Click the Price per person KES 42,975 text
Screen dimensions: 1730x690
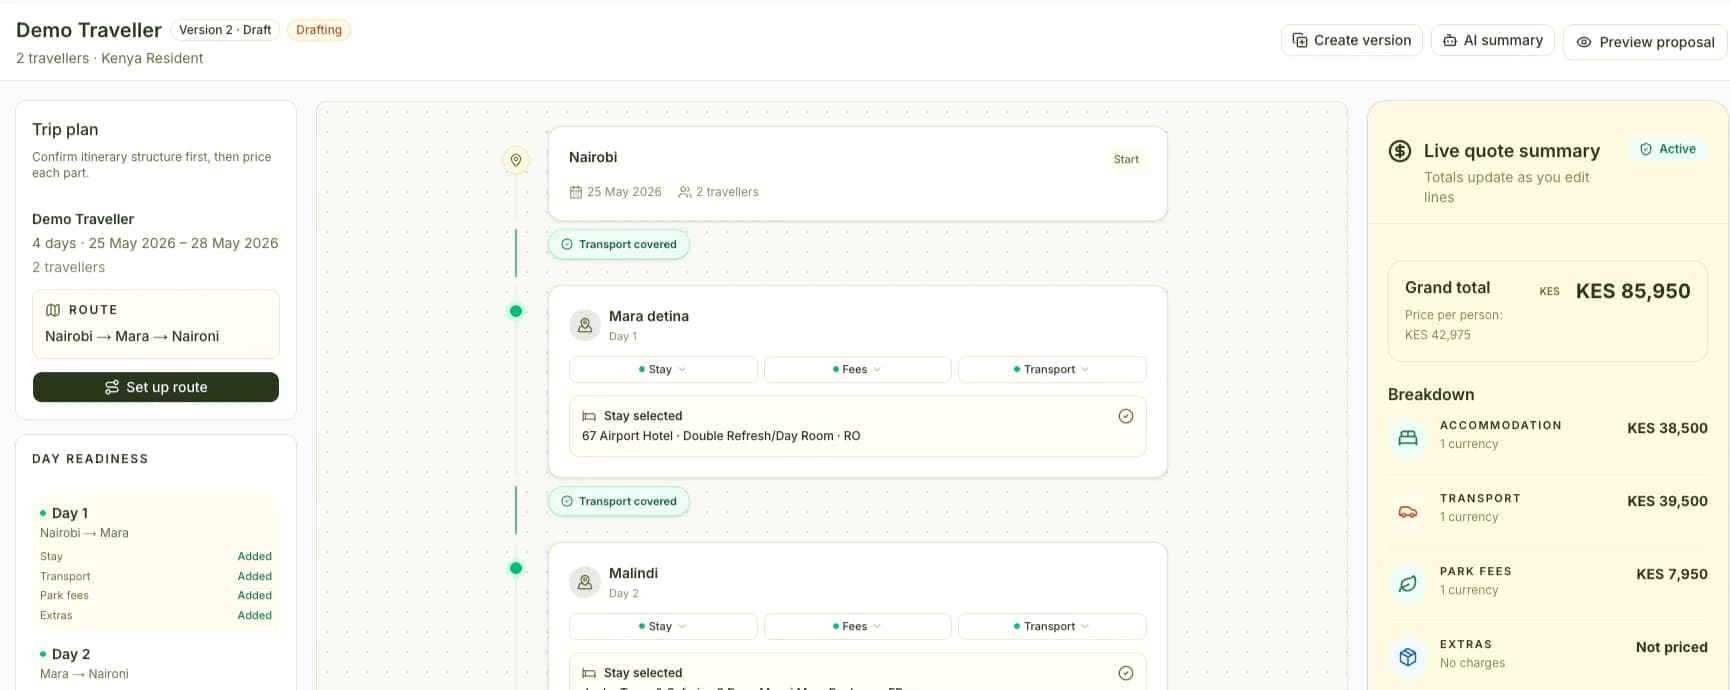[1453, 325]
